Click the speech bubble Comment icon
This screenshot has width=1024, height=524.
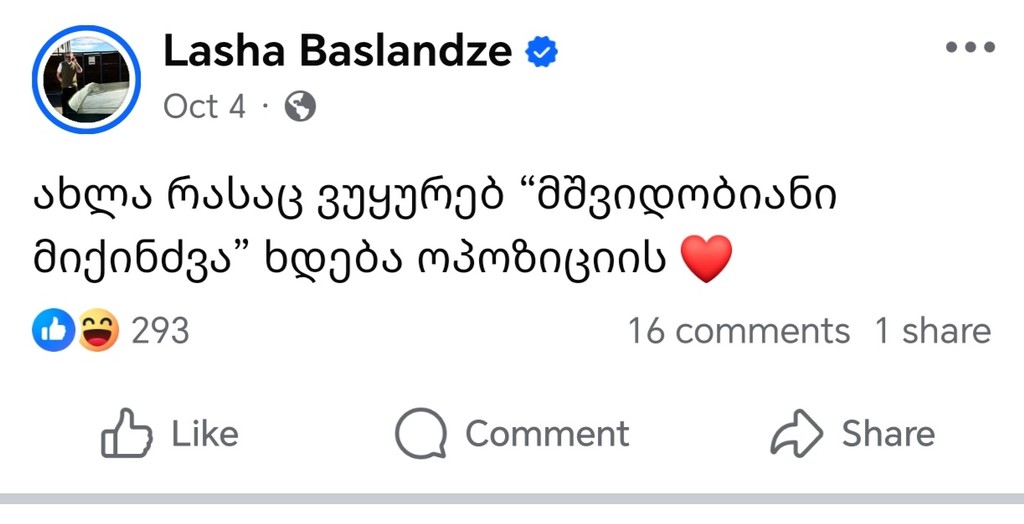click(420, 434)
